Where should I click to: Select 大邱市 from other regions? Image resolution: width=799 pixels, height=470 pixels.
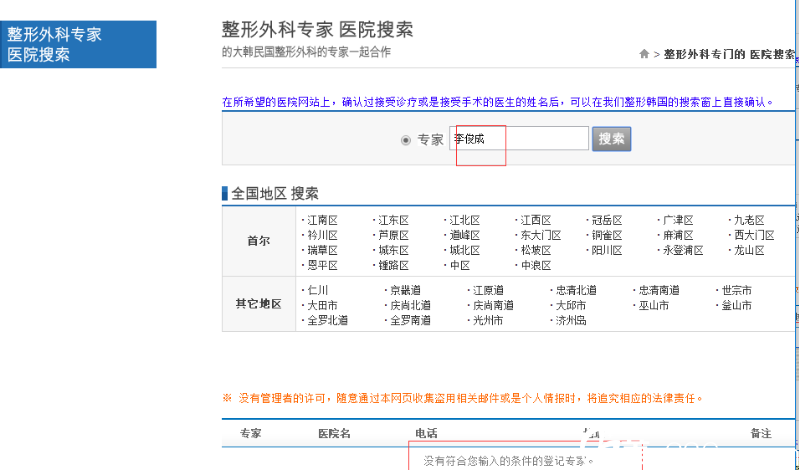(x=571, y=305)
